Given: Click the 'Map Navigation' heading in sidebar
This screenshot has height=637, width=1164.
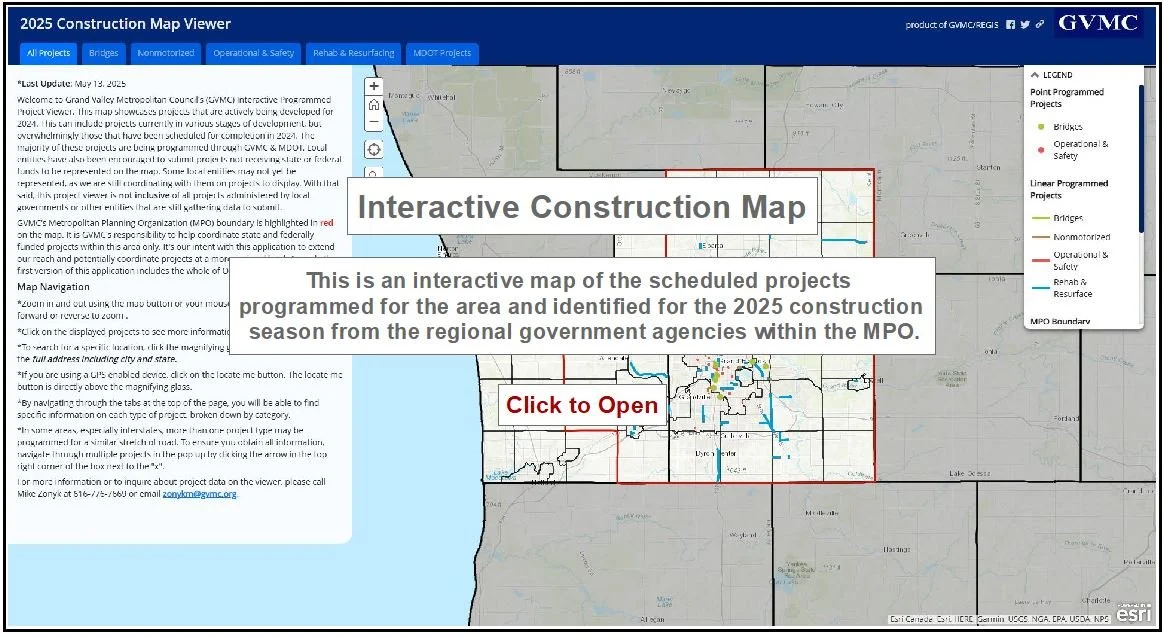Looking at the screenshot, I should 53,287.
